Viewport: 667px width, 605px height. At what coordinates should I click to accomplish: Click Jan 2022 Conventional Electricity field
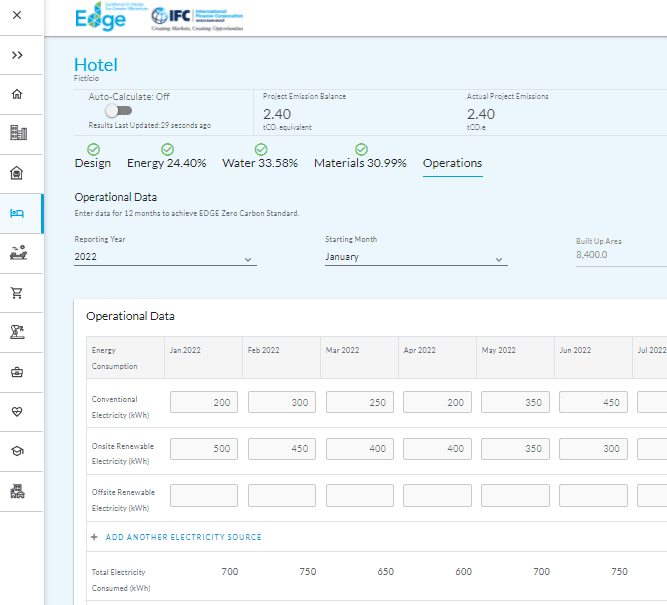click(204, 402)
